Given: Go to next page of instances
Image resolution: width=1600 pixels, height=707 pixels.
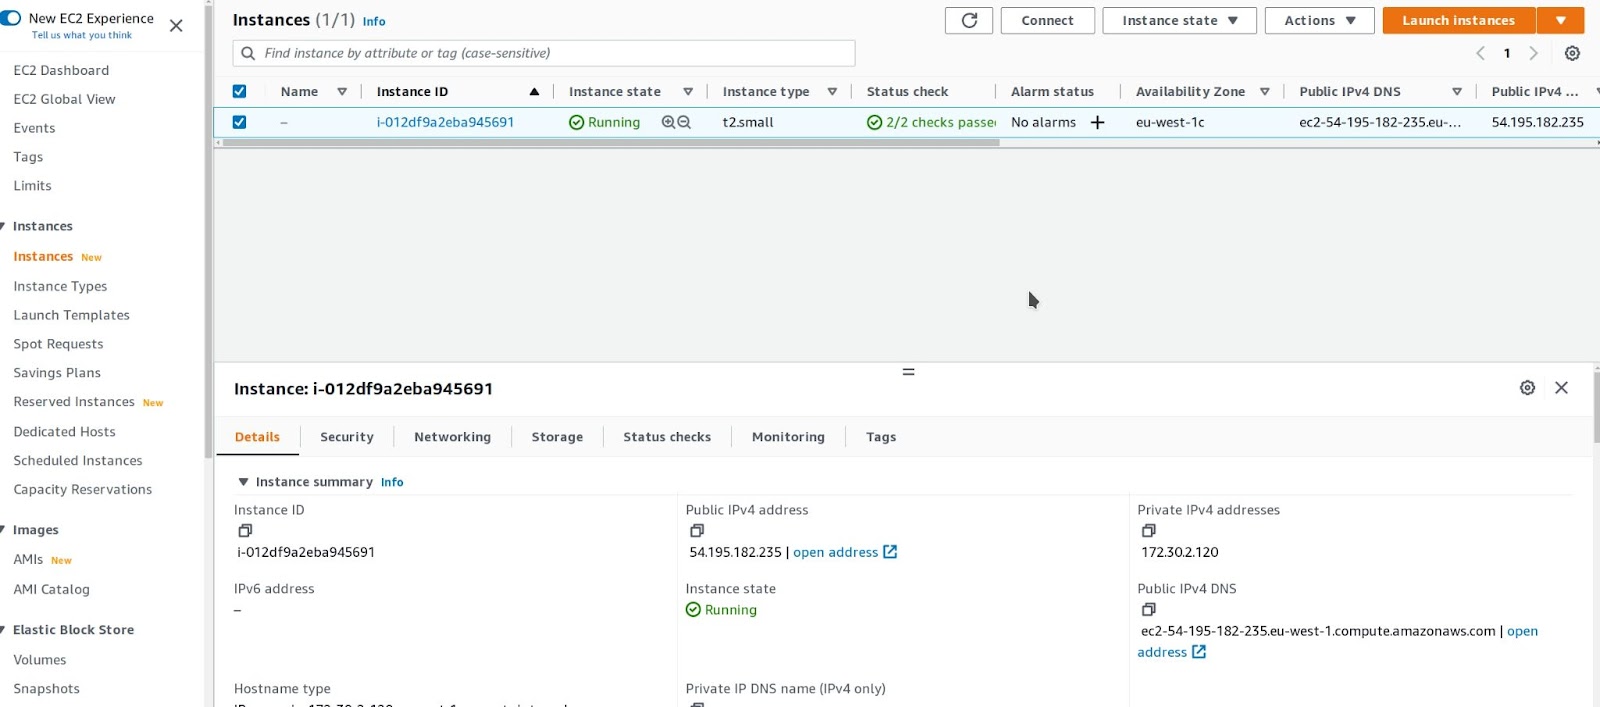Looking at the screenshot, I should 1533,53.
